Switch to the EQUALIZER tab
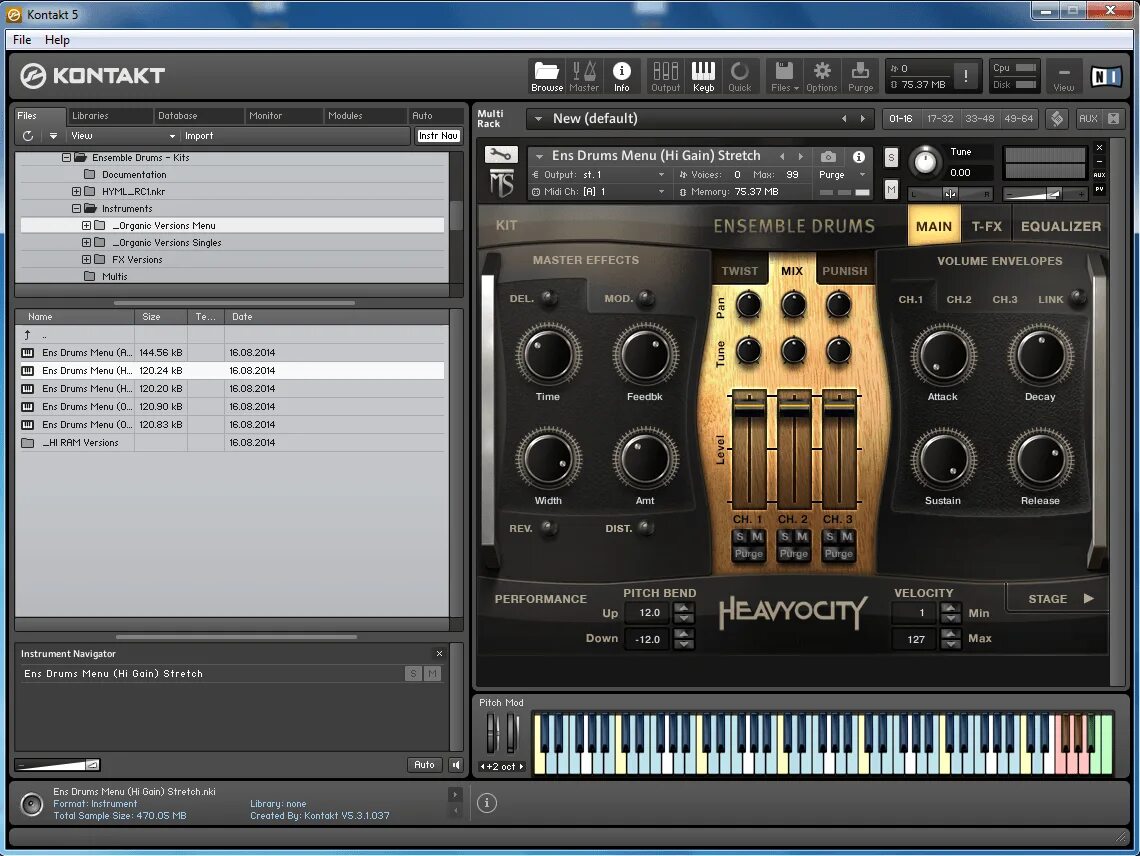 [1061, 226]
